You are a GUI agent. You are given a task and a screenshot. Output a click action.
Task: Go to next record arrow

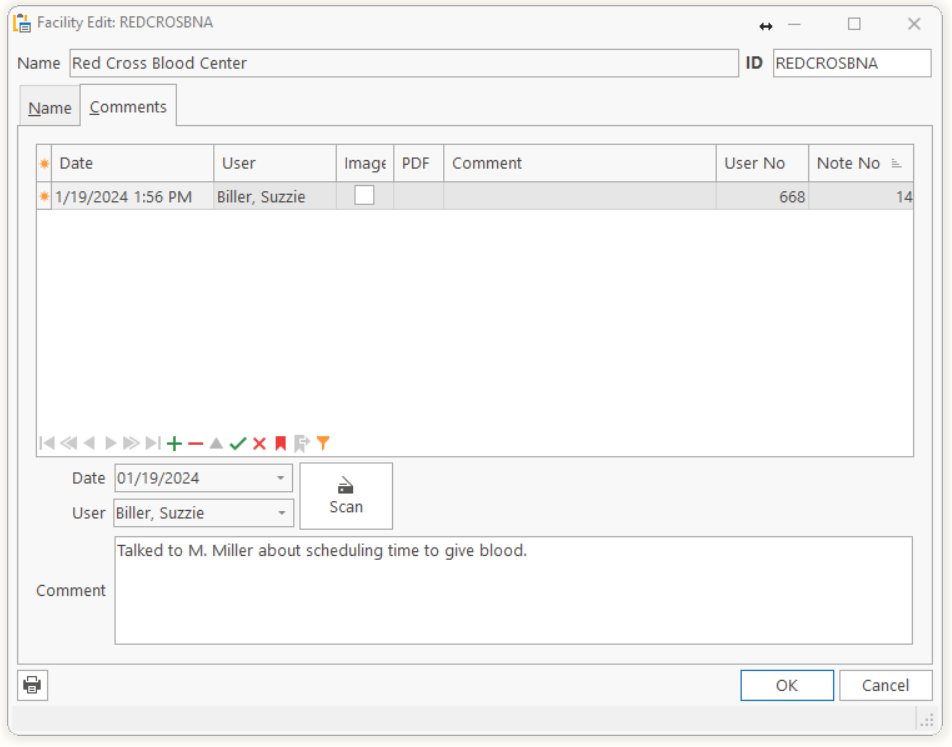110,443
